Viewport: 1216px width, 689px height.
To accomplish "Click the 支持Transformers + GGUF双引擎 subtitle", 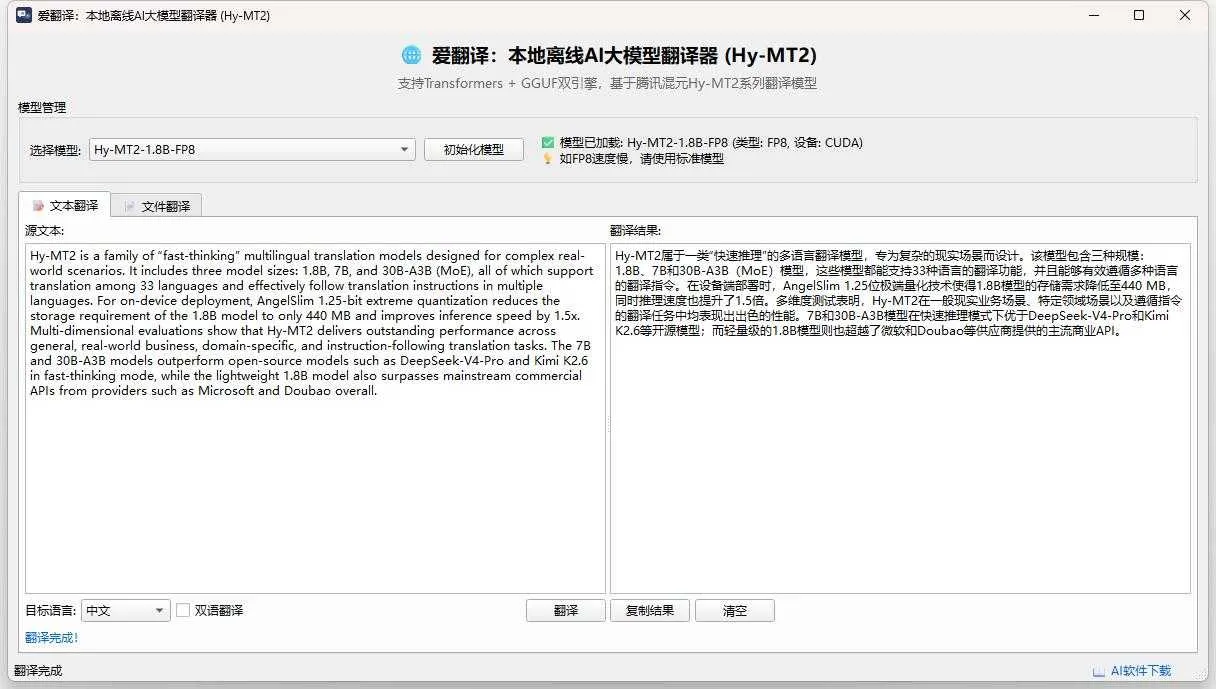I will [x=607, y=83].
